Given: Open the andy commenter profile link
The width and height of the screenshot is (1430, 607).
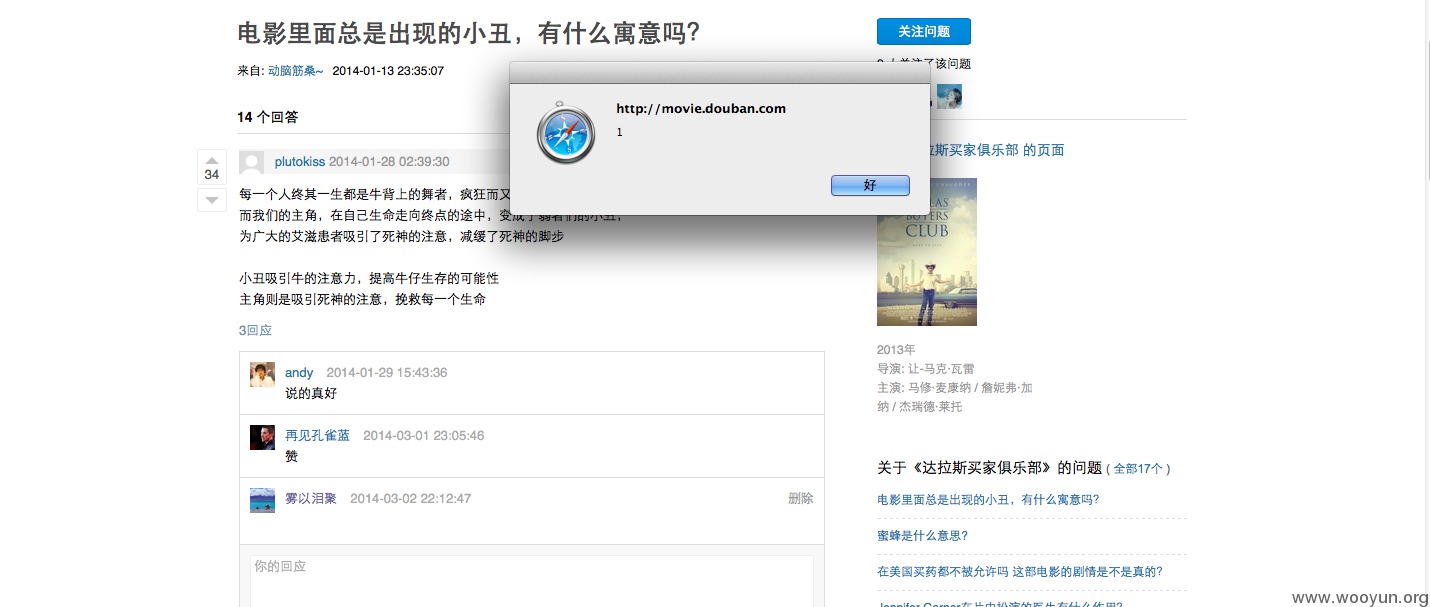Looking at the screenshot, I should pyautogui.click(x=299, y=372).
